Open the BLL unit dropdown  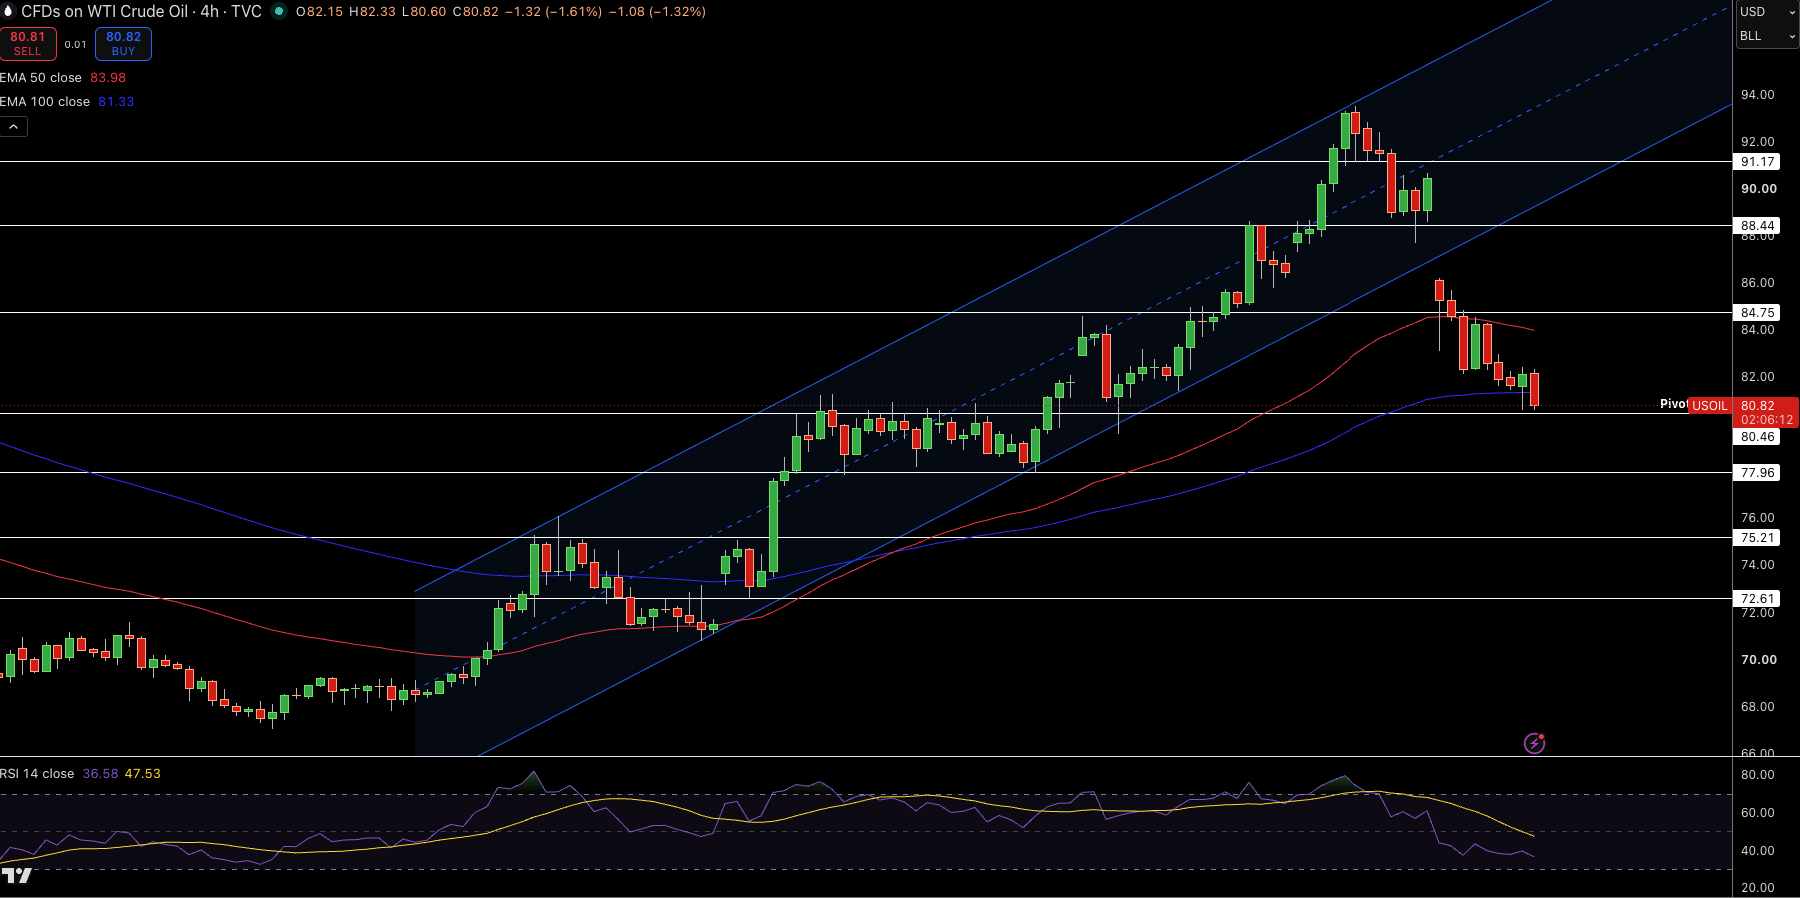1767,36
